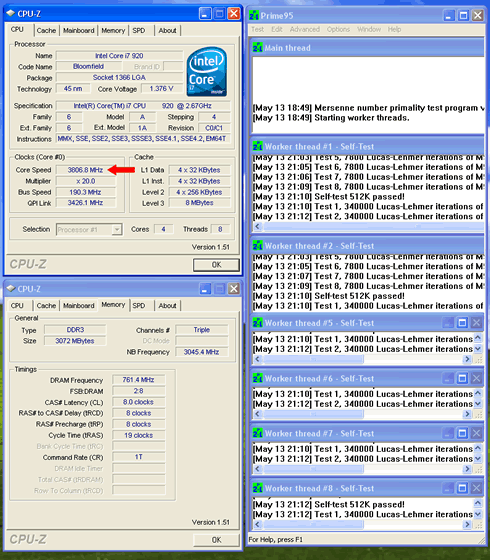Click the Multiplier value x 20.0
Viewport: 490px width, 560px height.
(x=85, y=181)
